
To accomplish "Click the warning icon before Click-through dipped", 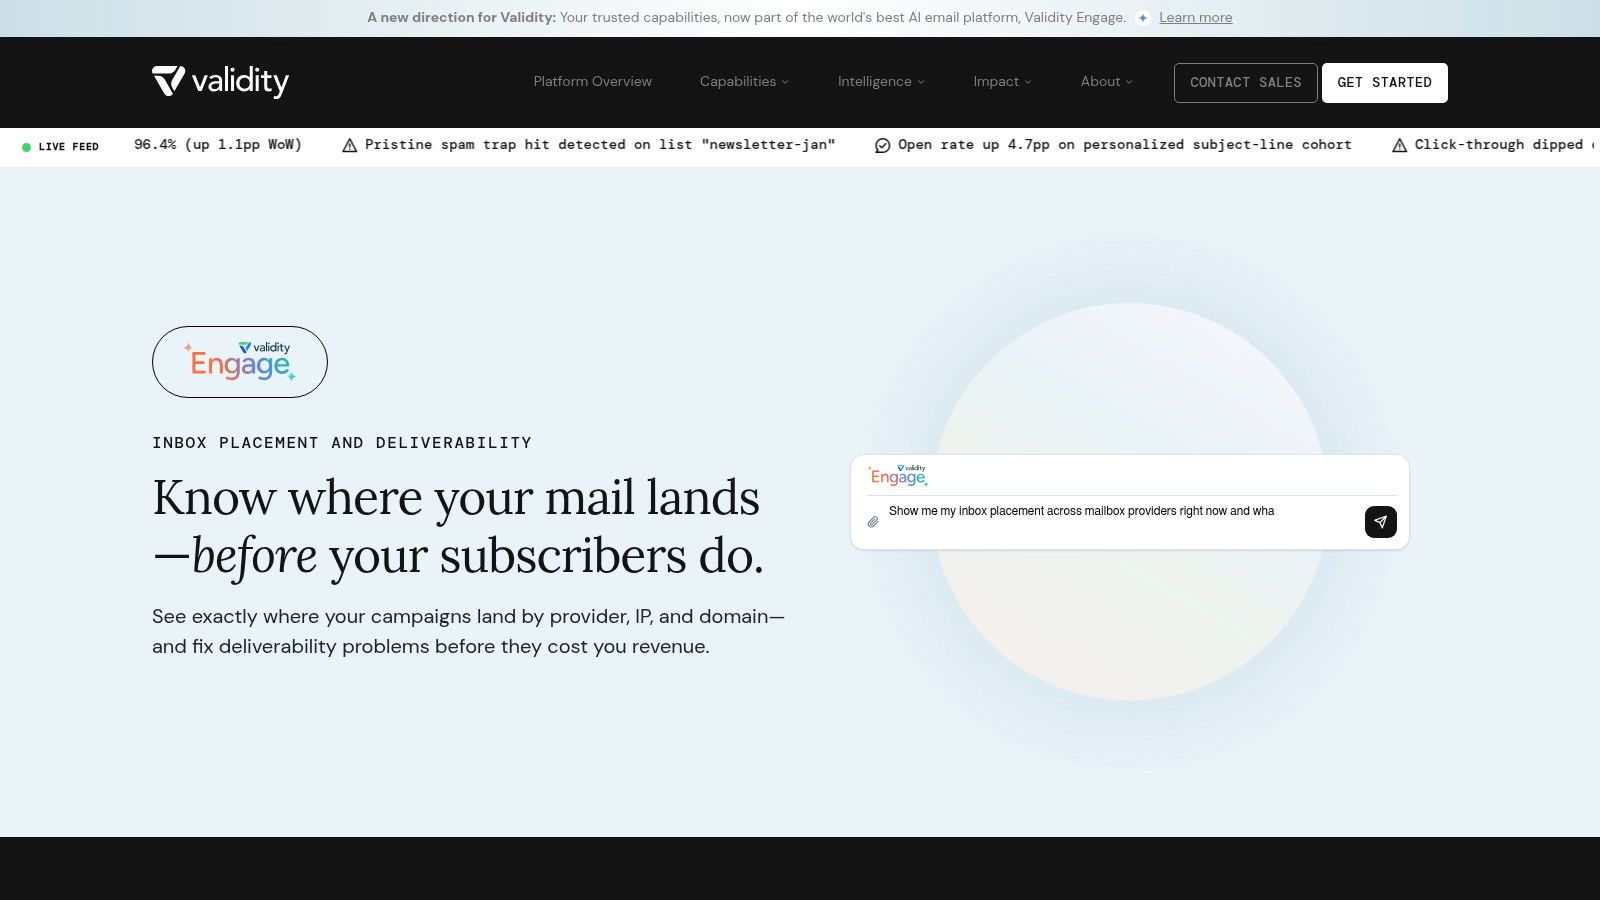I will pyautogui.click(x=1399, y=146).
